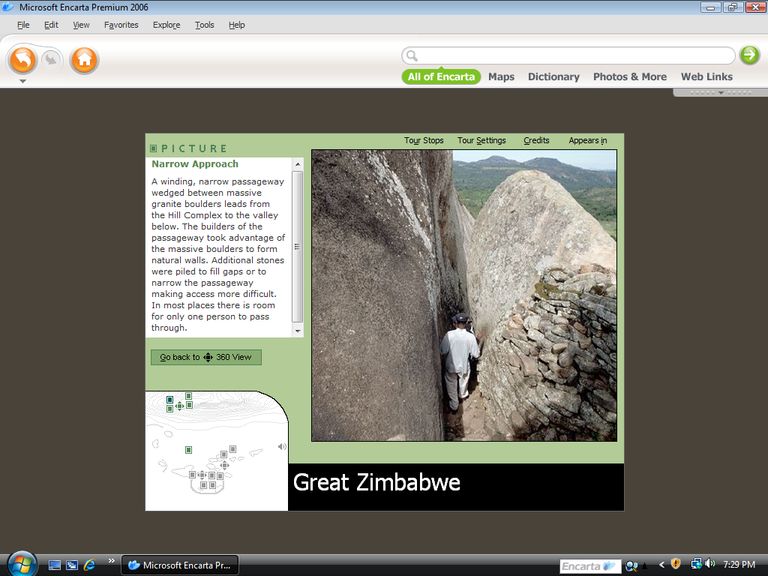
Task: Click the grey Forward arrow button
Action: coord(51,60)
